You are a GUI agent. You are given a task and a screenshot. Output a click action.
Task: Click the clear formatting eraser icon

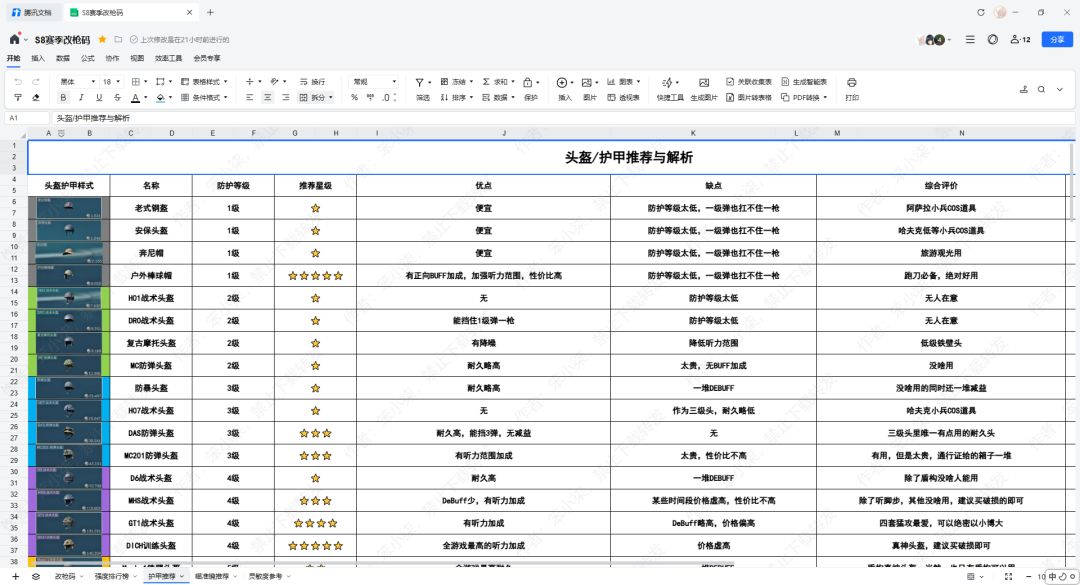[36, 98]
